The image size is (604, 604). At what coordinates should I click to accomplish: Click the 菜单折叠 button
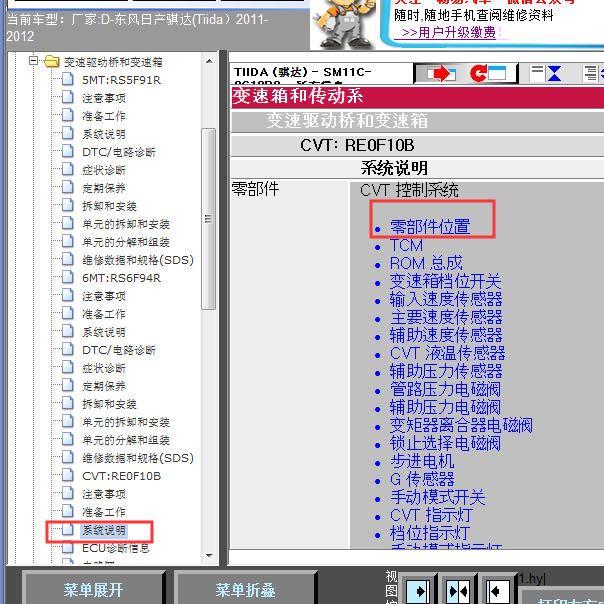click(245, 589)
